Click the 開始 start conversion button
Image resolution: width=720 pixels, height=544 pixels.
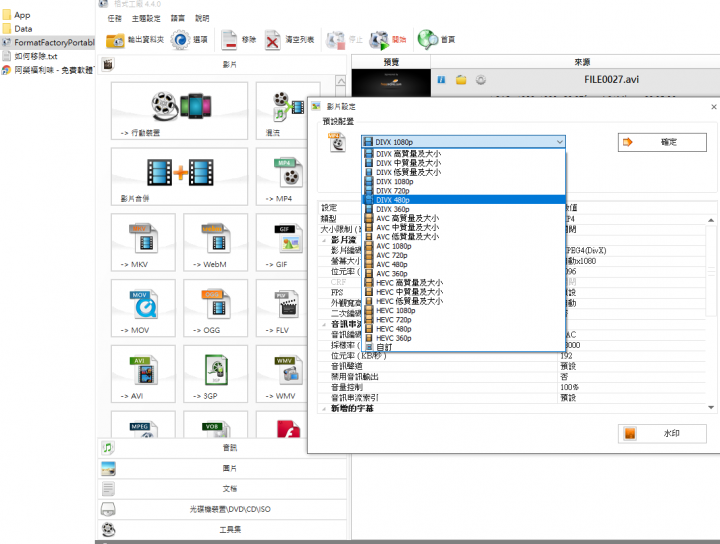[388, 40]
